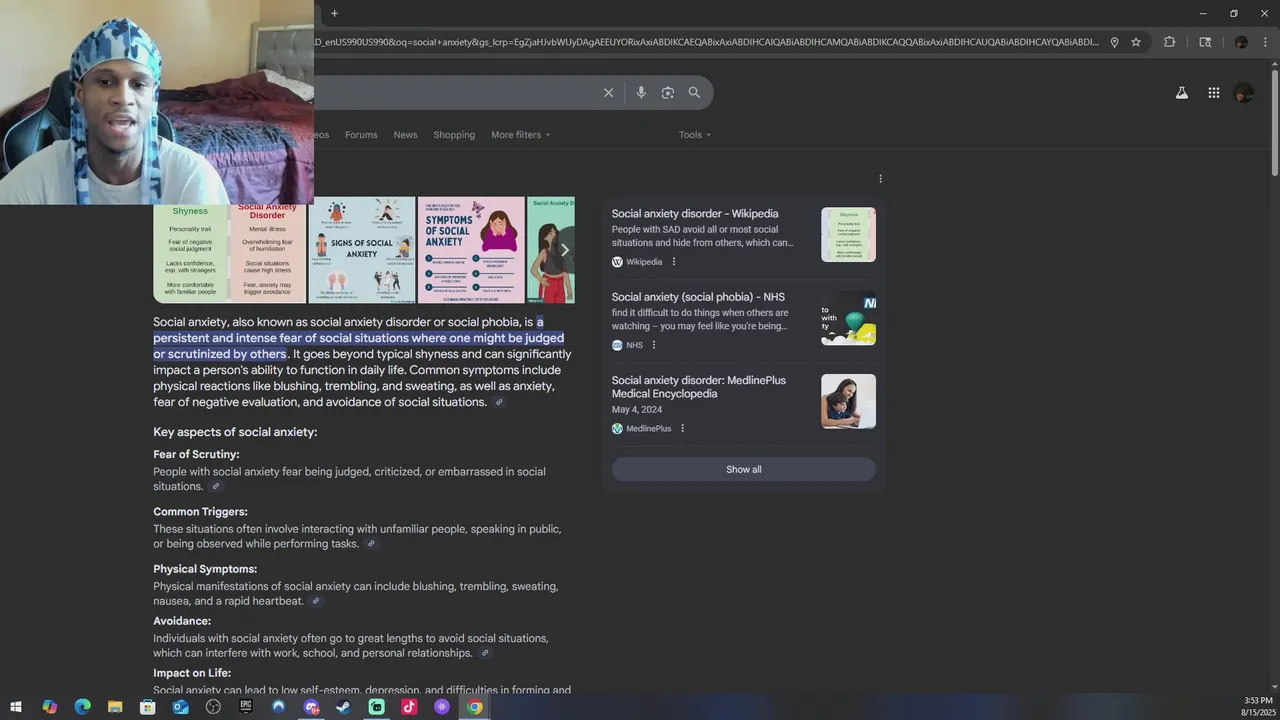Open the more options dots beside MedlinePlus source
The image size is (1280, 720).
tap(682, 428)
